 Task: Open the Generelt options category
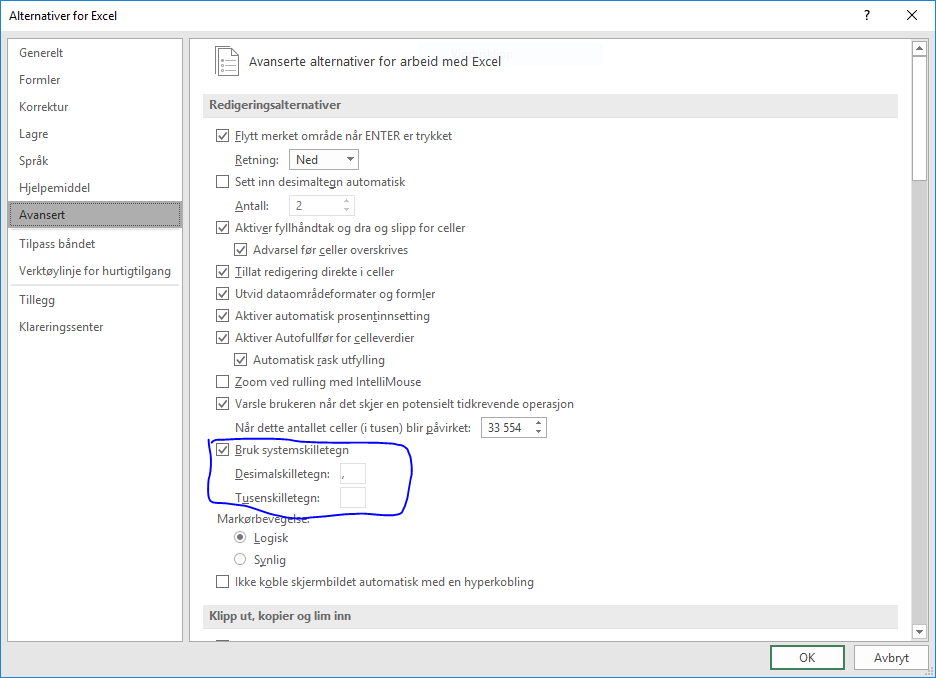coord(95,53)
